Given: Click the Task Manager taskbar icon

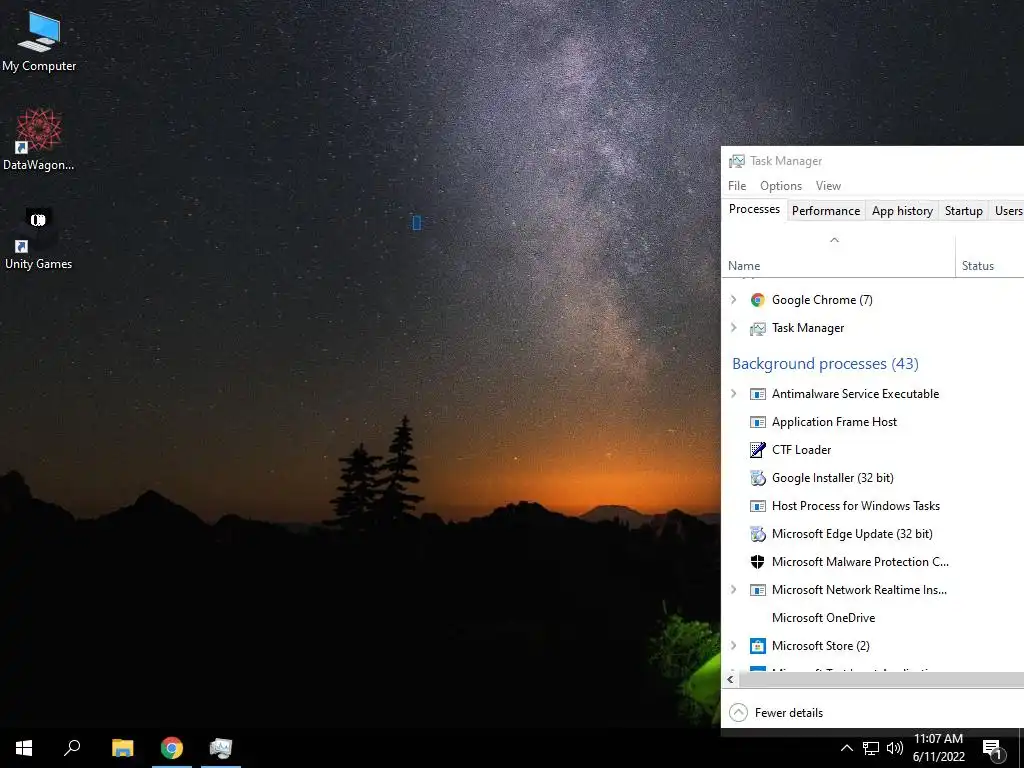Looking at the screenshot, I should 221,748.
